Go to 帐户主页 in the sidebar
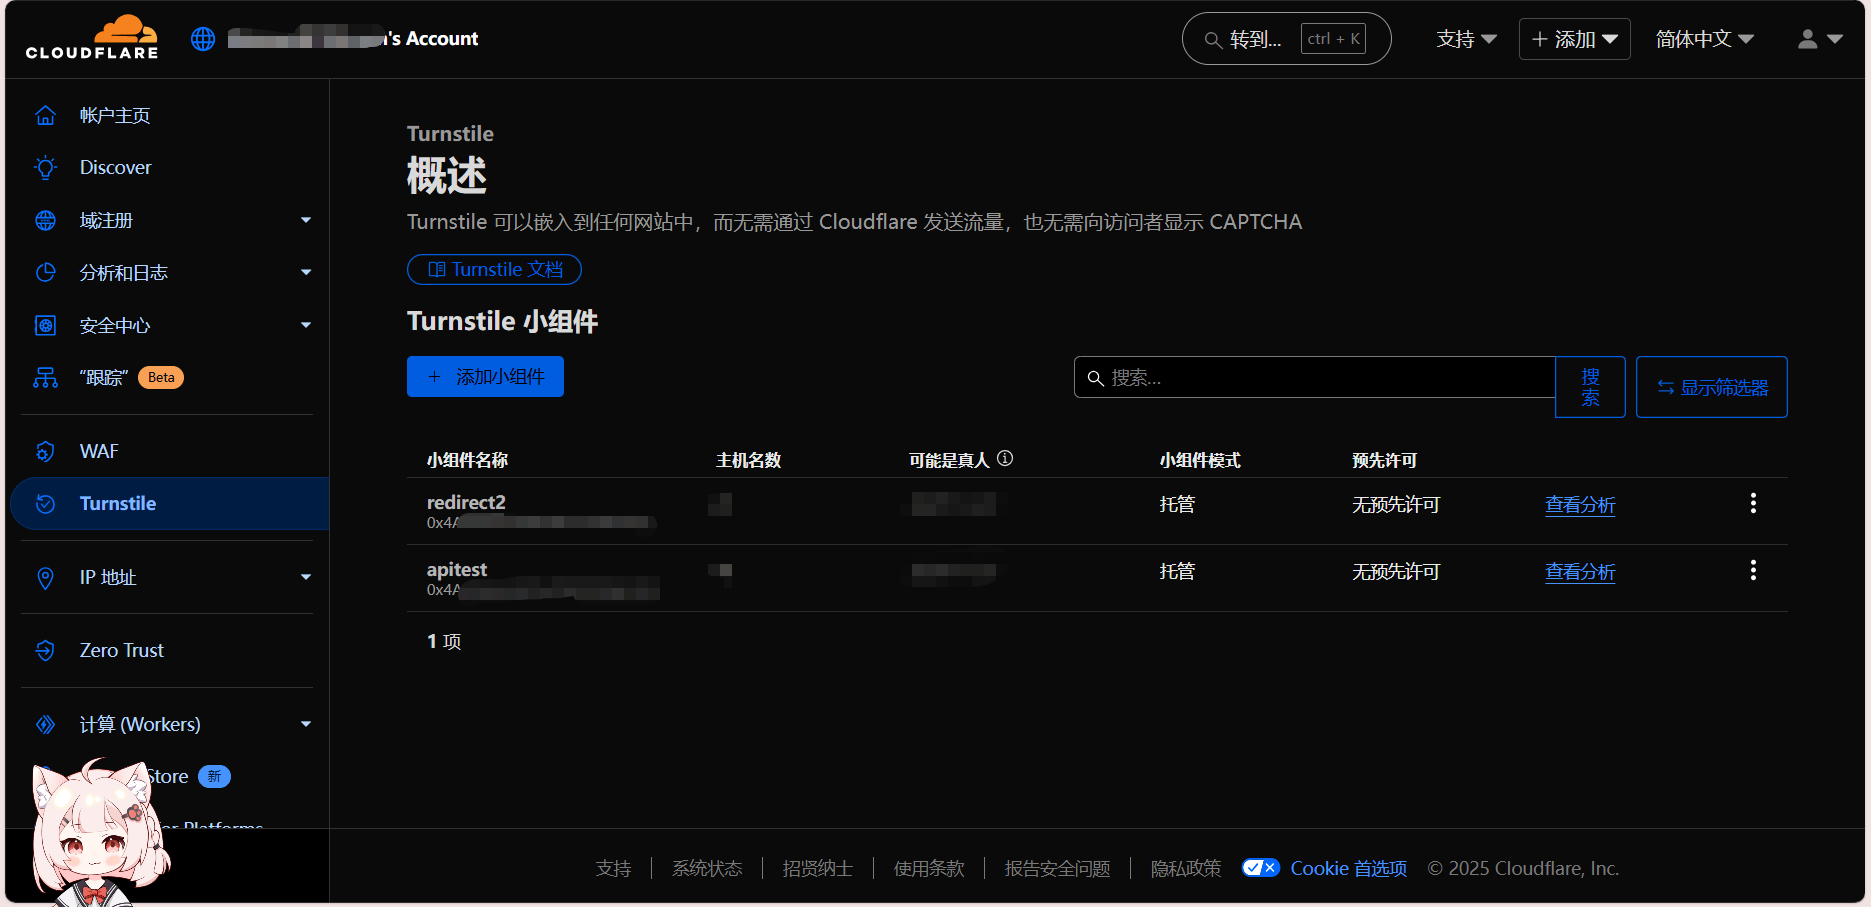 pos(115,115)
